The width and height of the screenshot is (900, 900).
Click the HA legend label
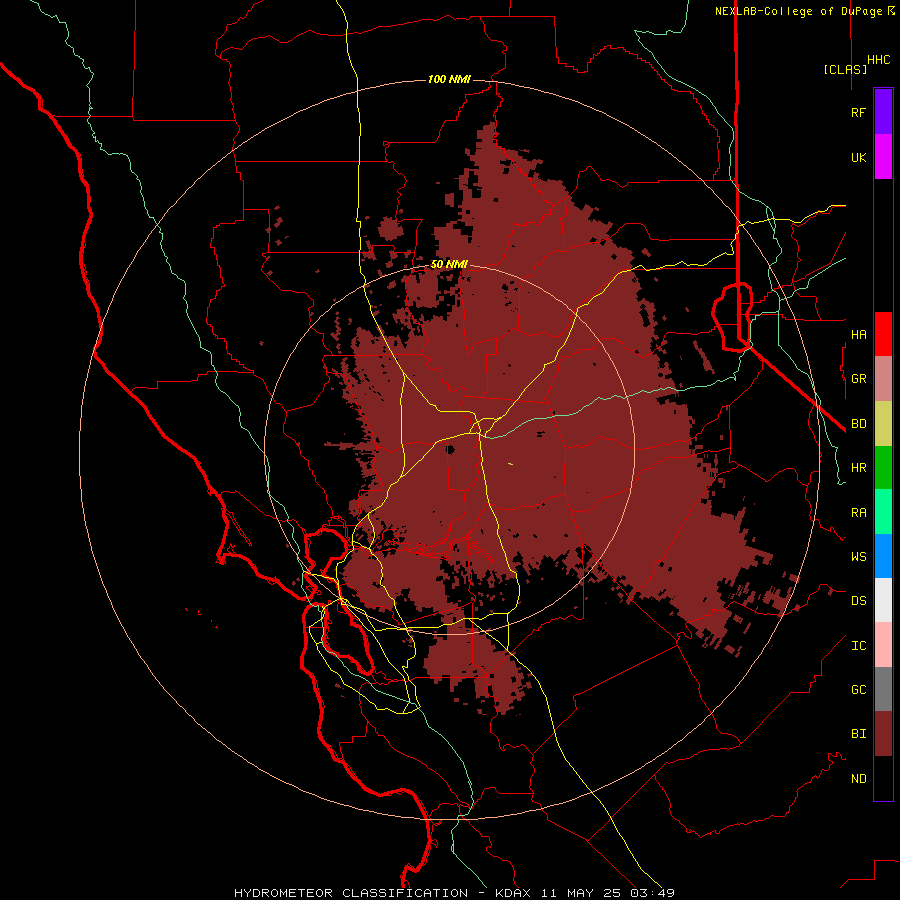(x=859, y=335)
